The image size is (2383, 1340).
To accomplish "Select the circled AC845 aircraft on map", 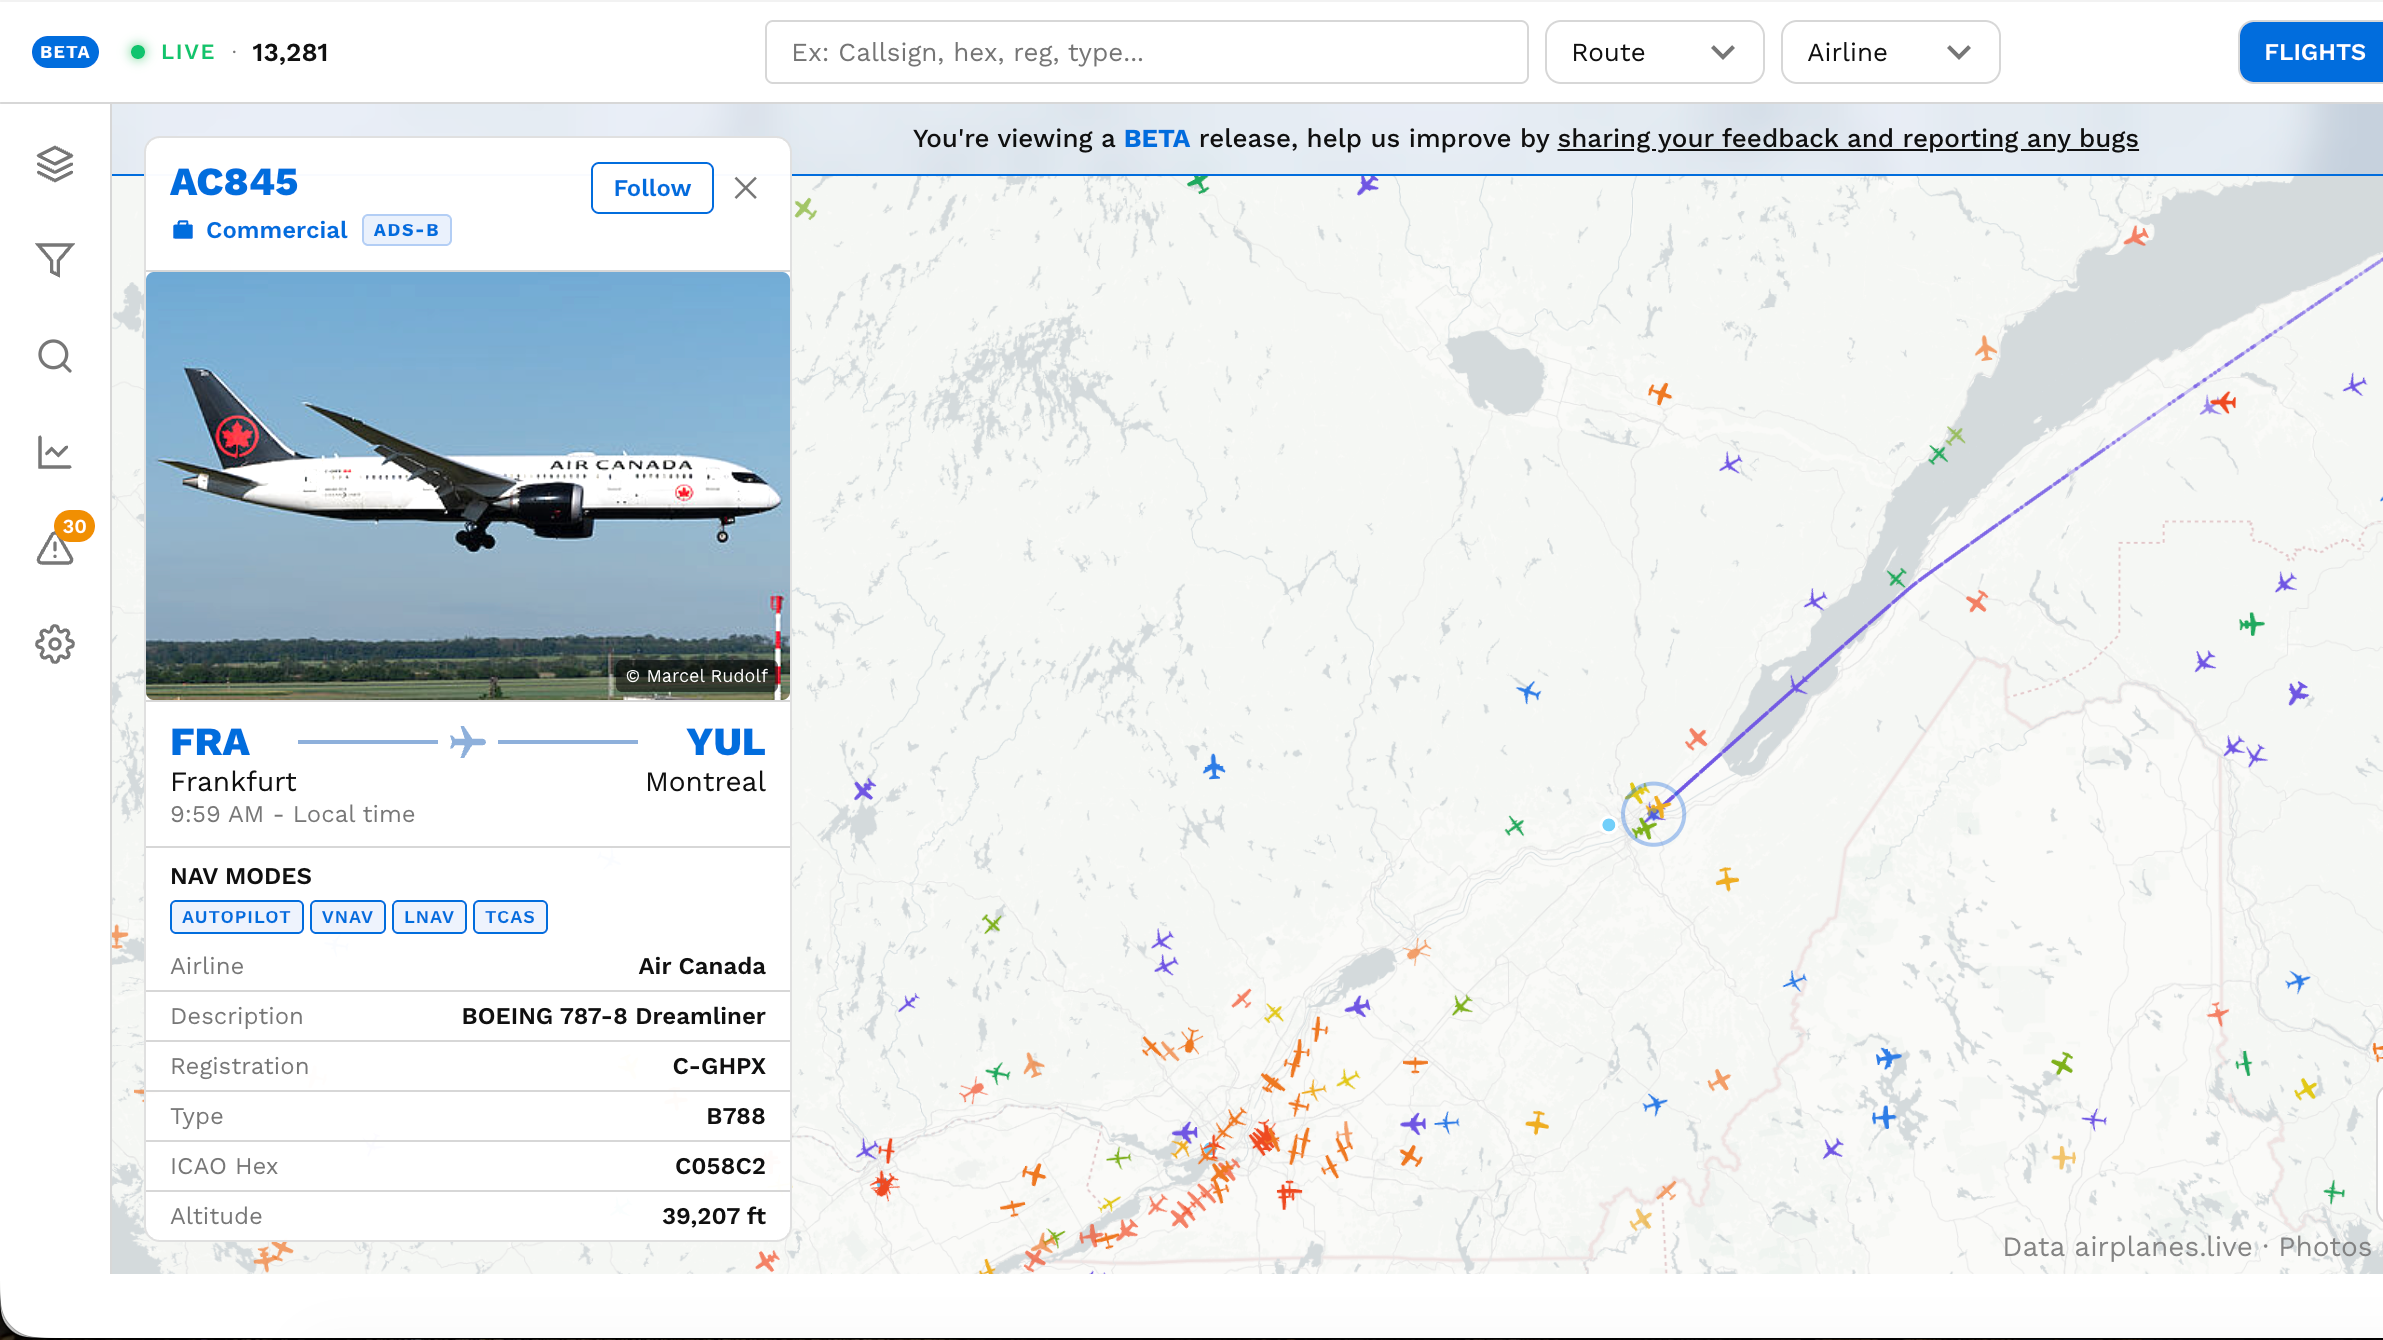I will point(1653,813).
